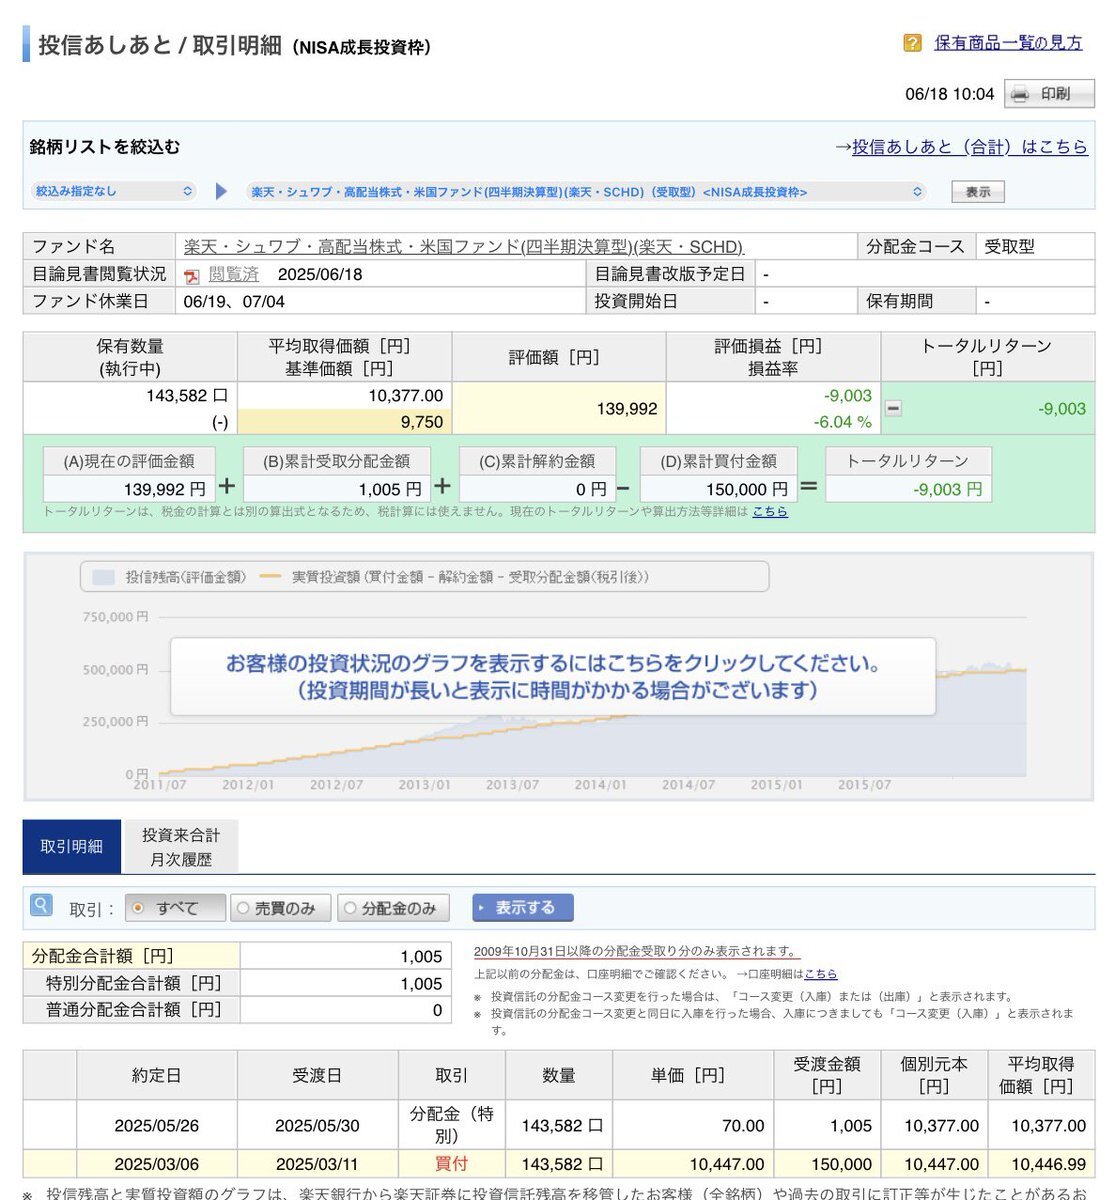Switch to the 取引明細 tab
Viewport: 1115px width, 1200px height.
[x=72, y=847]
